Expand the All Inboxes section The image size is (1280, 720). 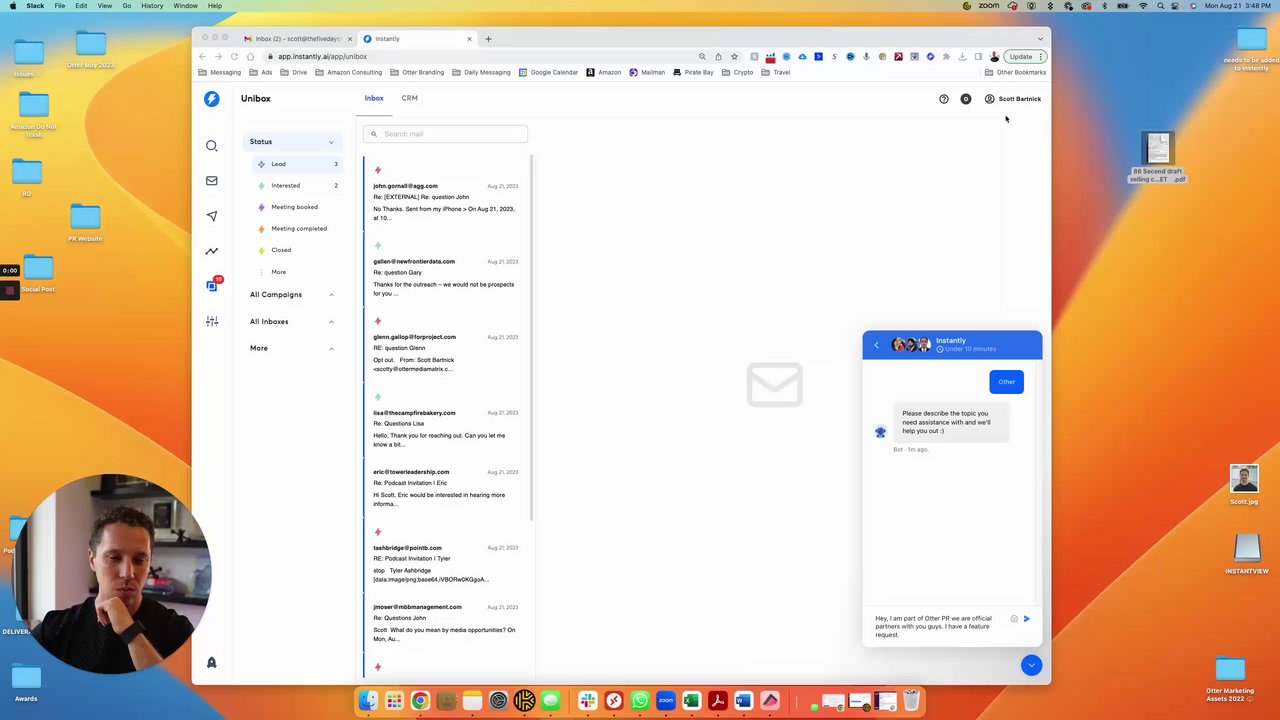pyautogui.click(x=331, y=322)
